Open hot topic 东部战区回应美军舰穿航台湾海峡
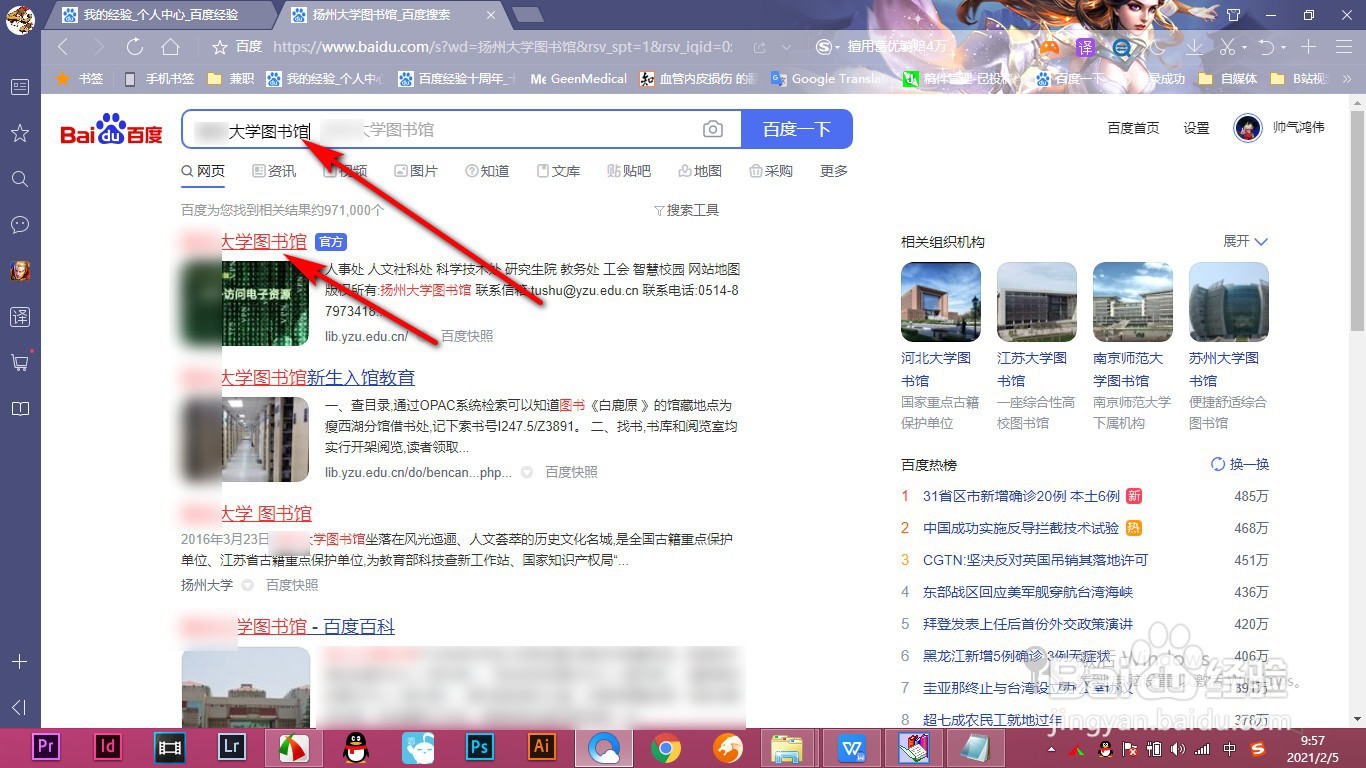Screen dimensions: 1366x768 1029,592
